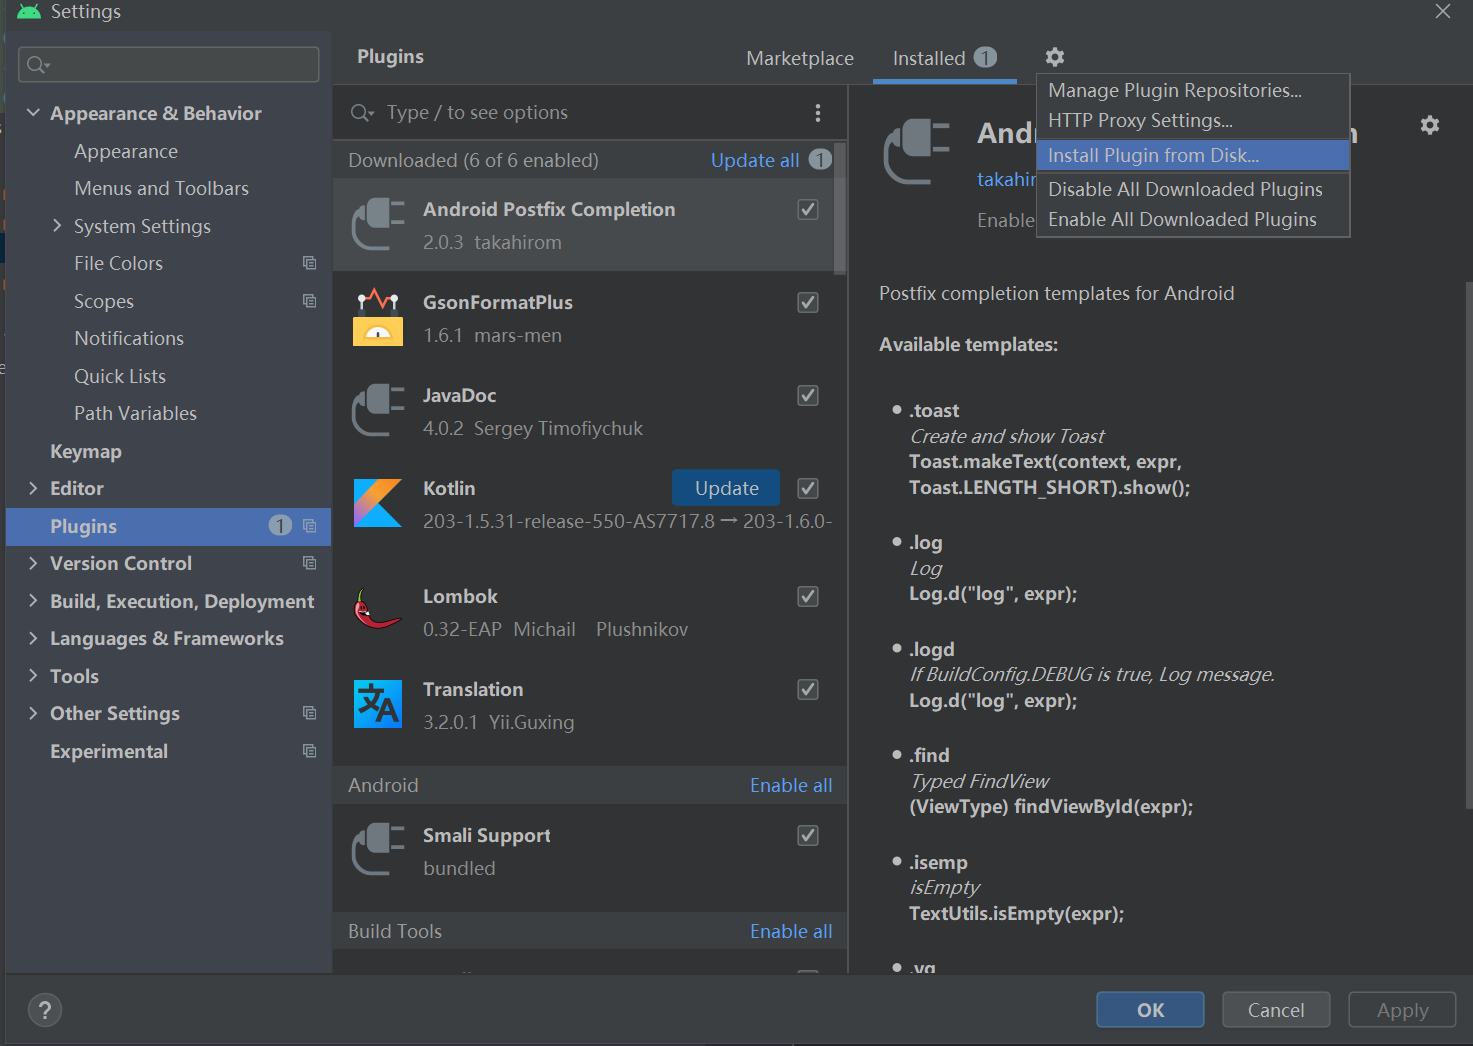Viewport: 1473px width, 1046px height.
Task: Open HTTP Proxy Settings menu item
Action: point(1193,120)
